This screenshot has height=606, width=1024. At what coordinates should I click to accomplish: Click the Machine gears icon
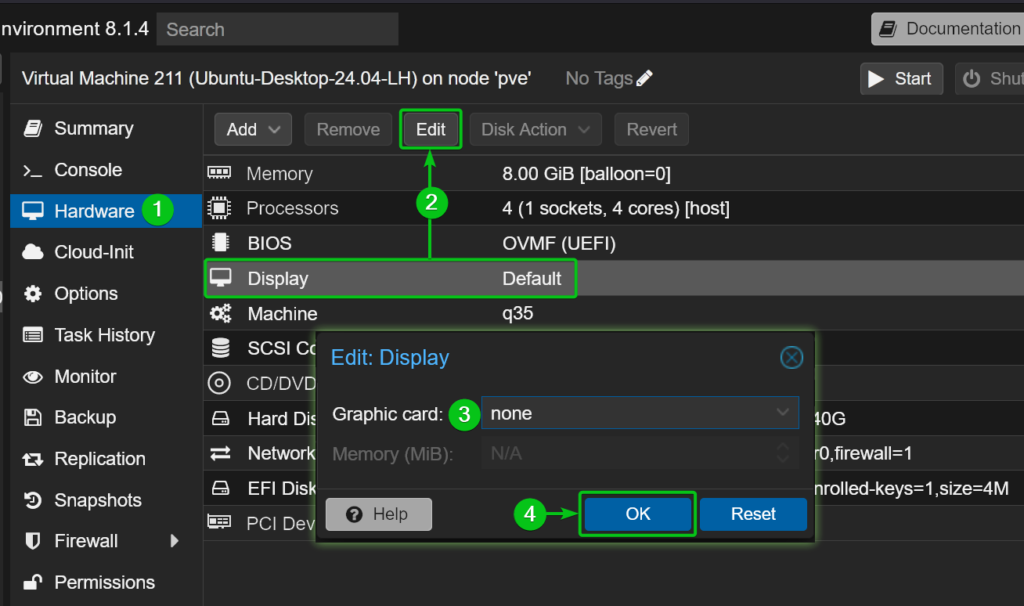[221, 313]
